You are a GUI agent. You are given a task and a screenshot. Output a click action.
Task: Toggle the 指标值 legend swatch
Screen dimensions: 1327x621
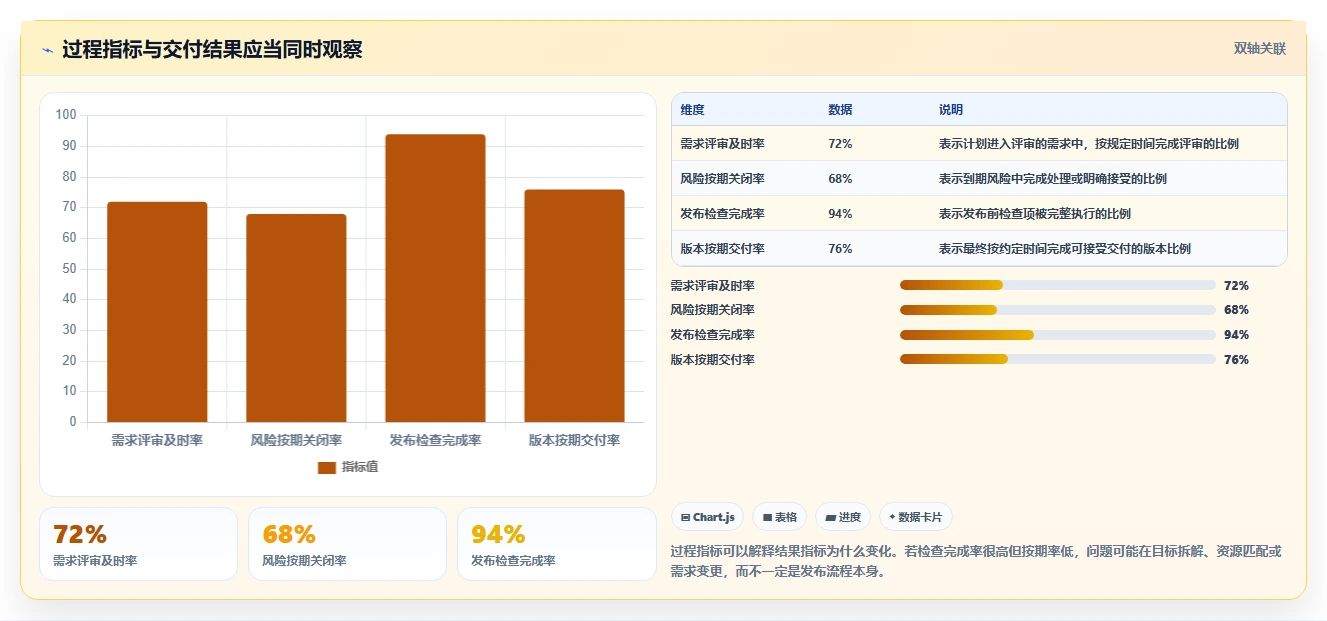(x=327, y=467)
